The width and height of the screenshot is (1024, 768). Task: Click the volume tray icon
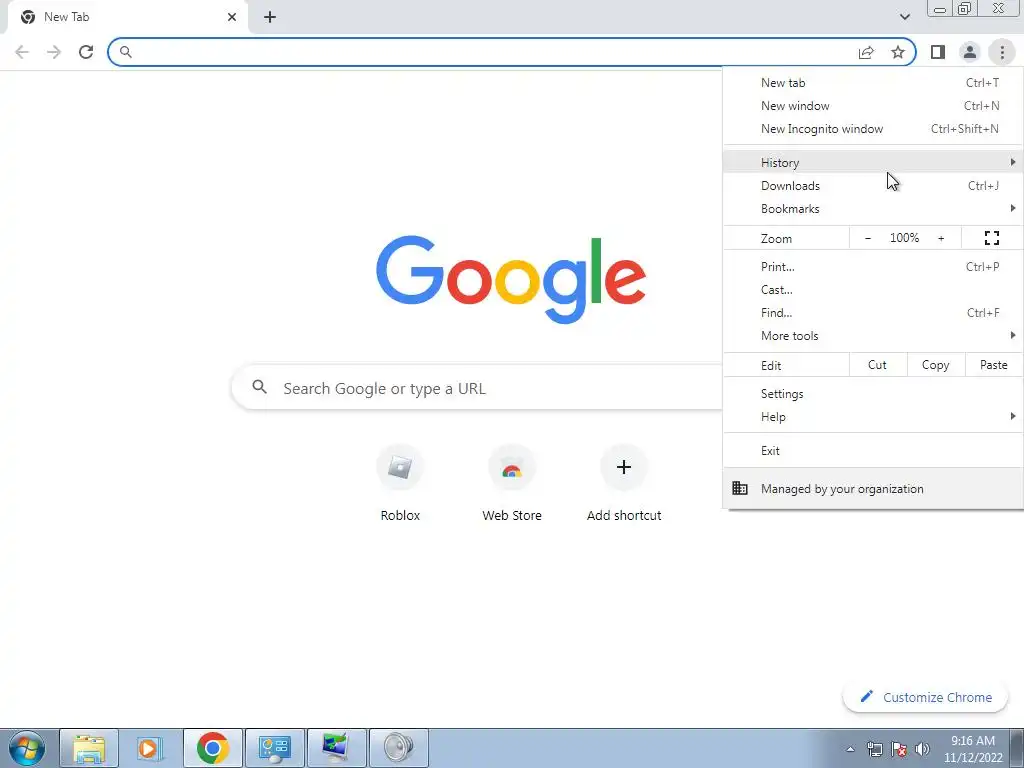point(922,749)
